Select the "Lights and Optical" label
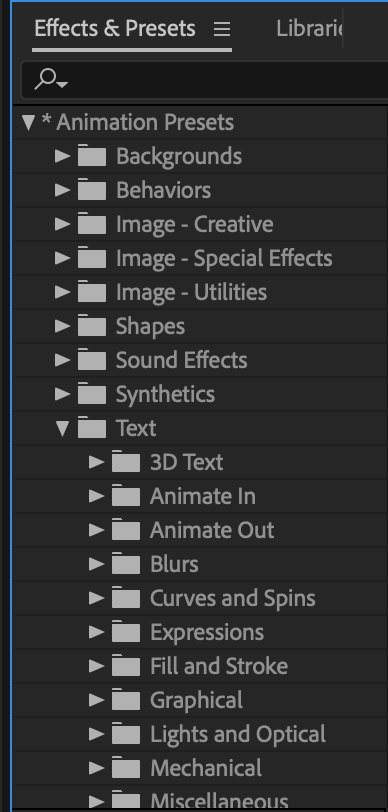Image resolution: width=388 pixels, height=812 pixels. 238,734
